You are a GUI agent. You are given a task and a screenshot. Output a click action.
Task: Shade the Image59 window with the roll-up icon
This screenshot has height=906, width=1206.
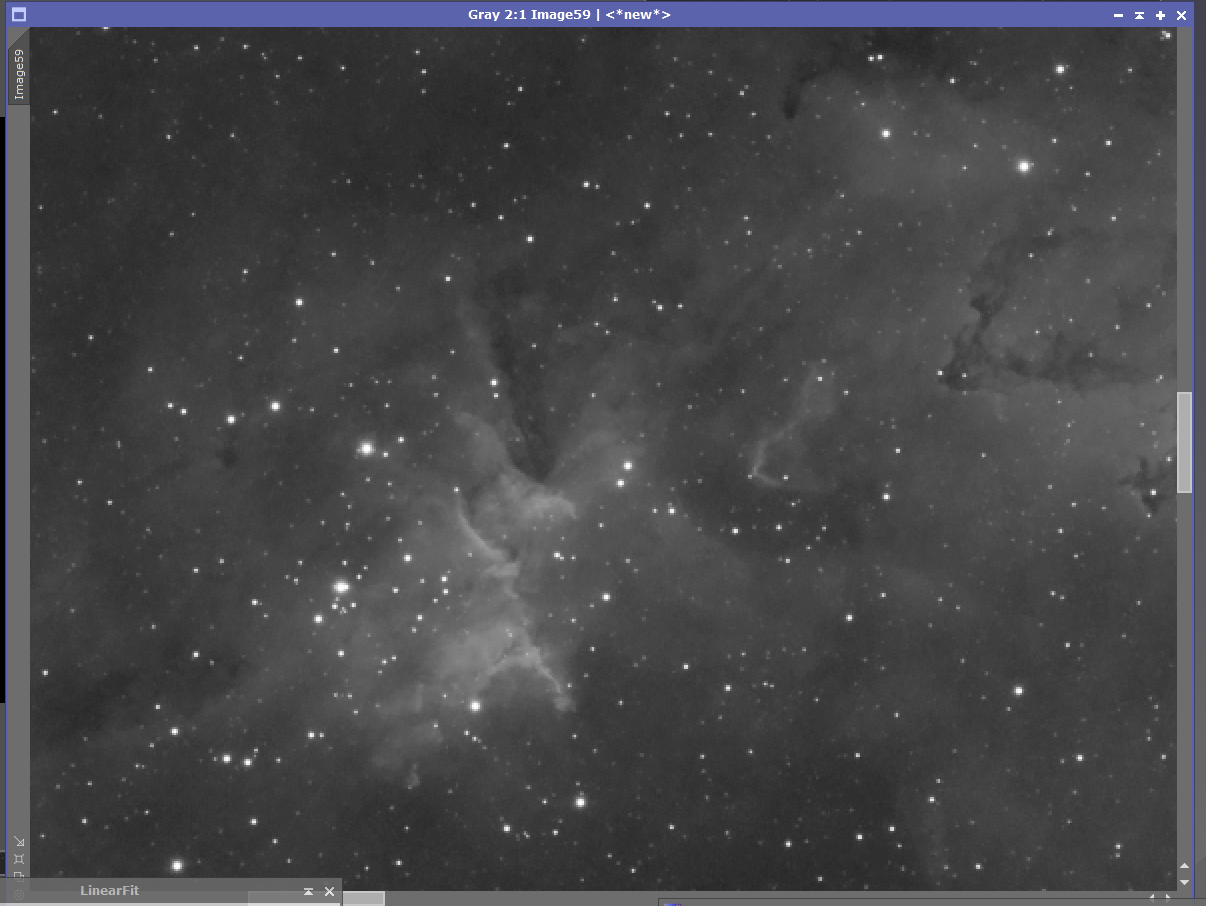(x=1139, y=15)
